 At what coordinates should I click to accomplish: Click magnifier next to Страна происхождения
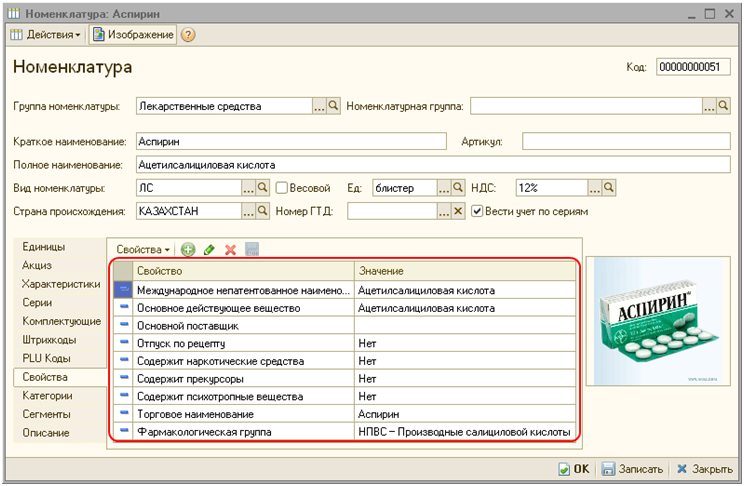[x=263, y=211]
